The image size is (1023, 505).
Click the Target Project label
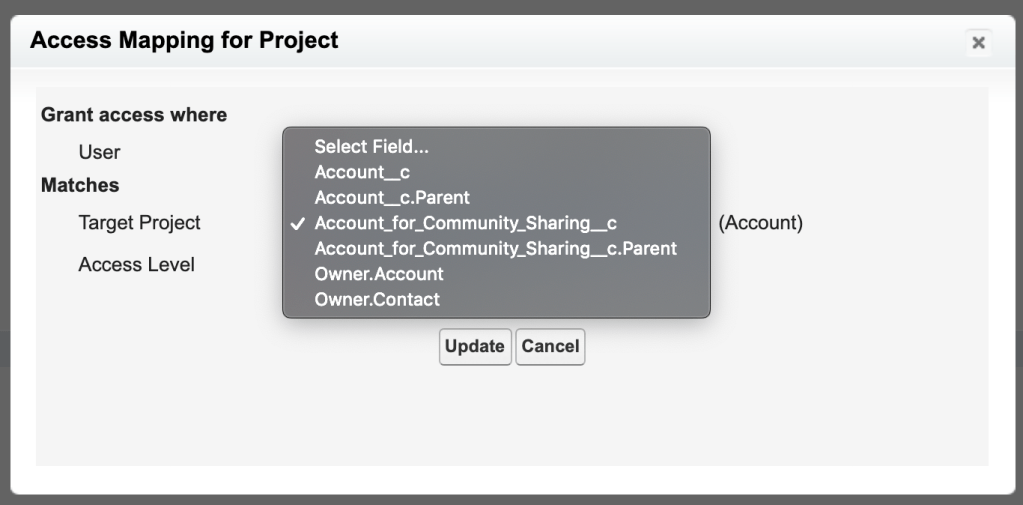(139, 223)
